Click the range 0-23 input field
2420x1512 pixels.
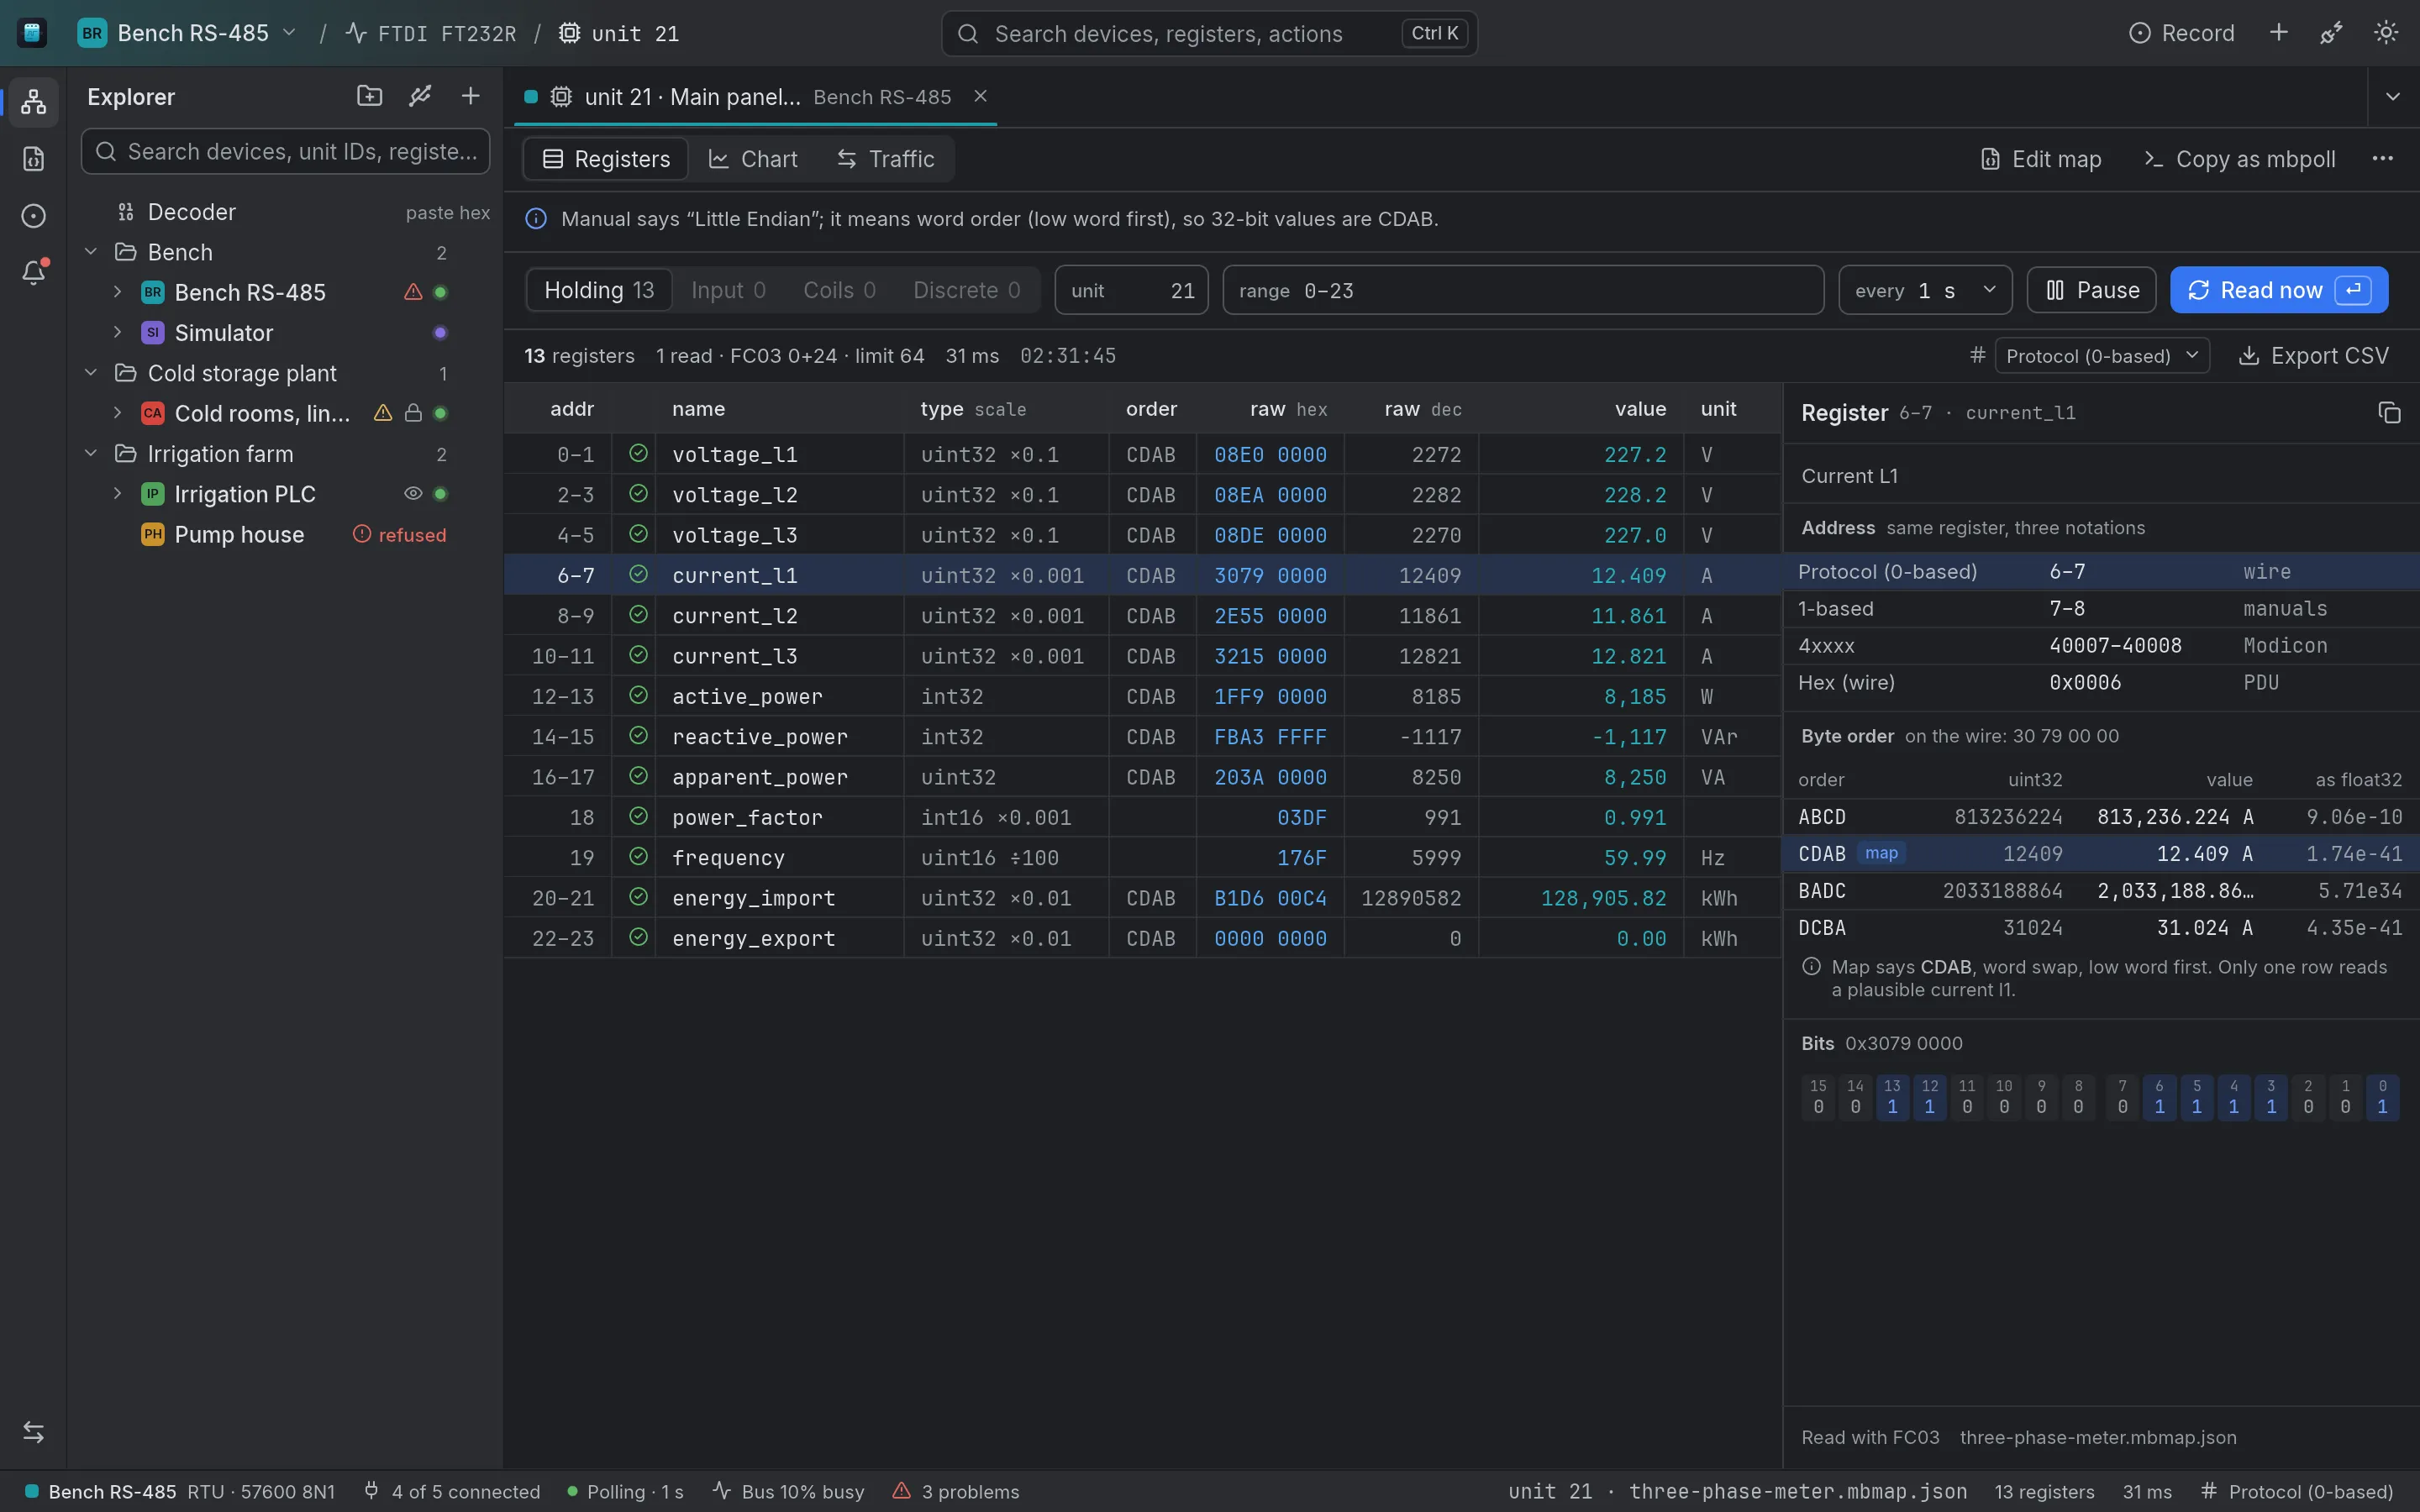(1523, 290)
